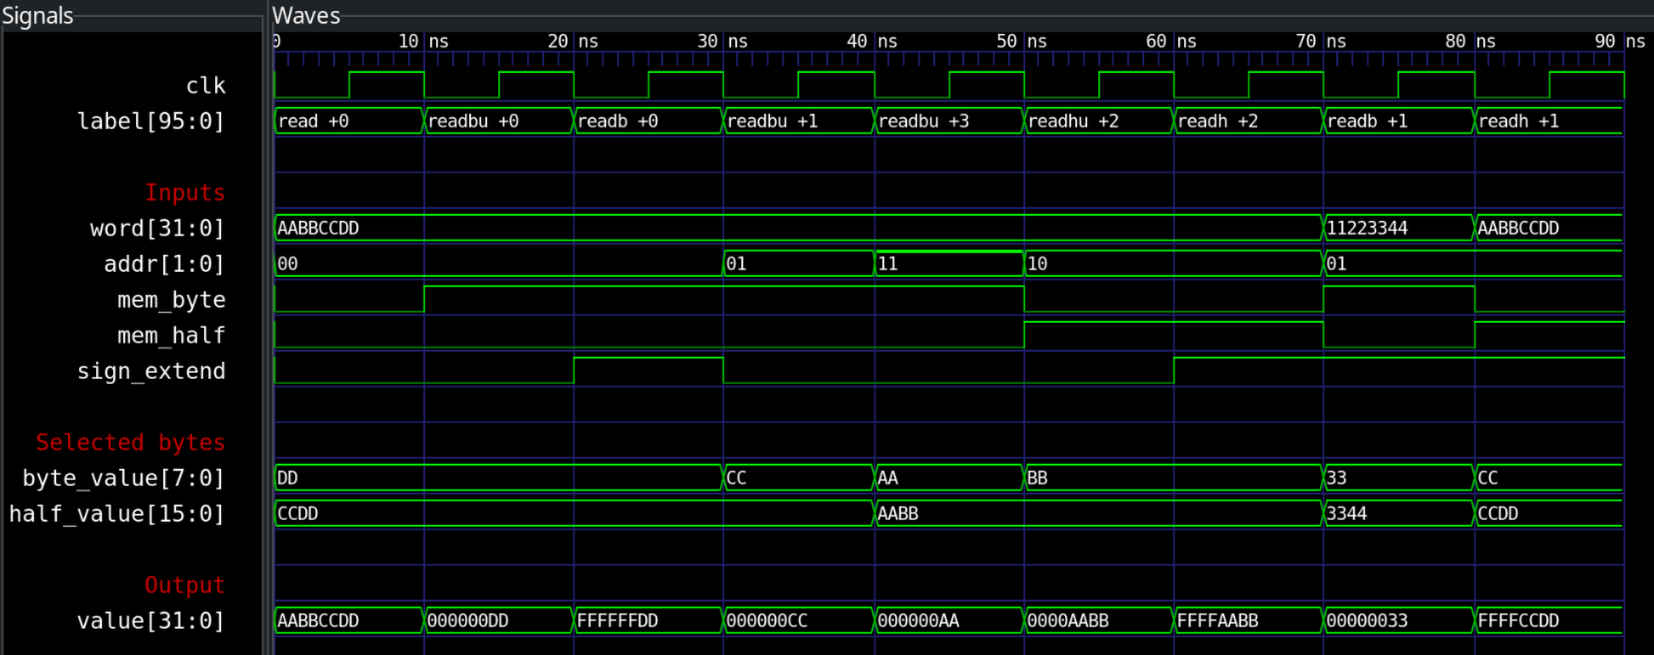The height and width of the screenshot is (655, 1654).
Task: Select the word[31:0] signal
Action: coord(157,228)
